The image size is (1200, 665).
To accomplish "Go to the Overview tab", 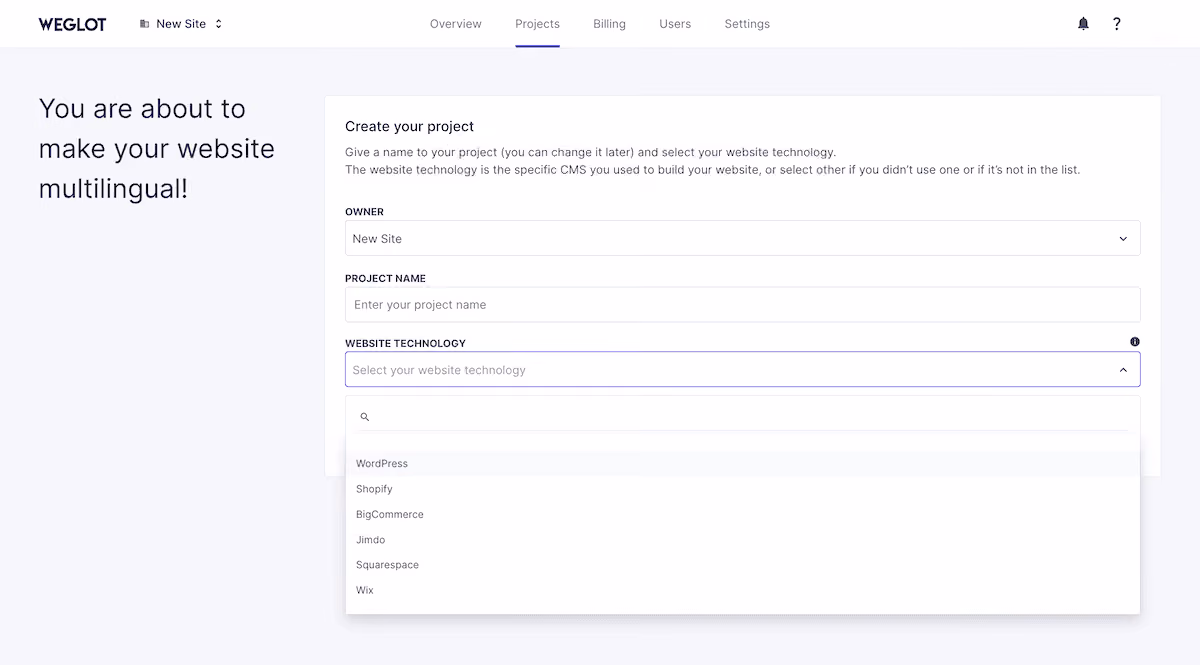I will [x=456, y=24].
